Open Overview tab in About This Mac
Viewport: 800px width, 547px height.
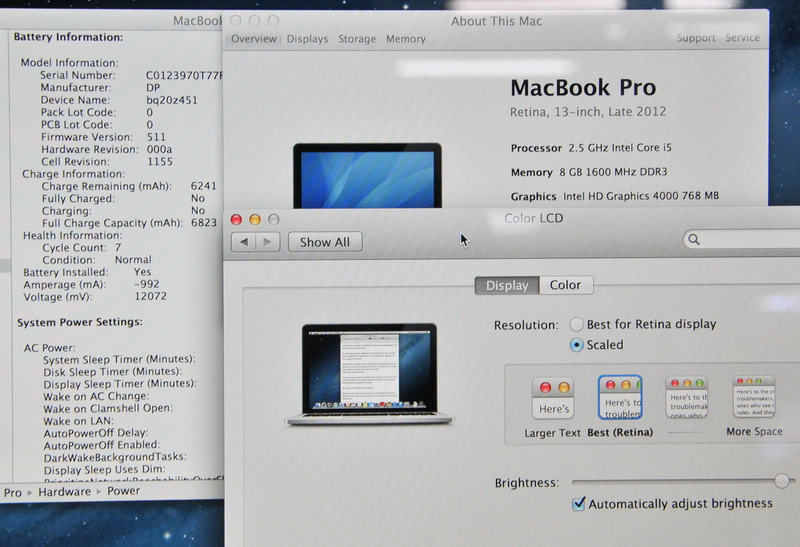[x=254, y=39]
